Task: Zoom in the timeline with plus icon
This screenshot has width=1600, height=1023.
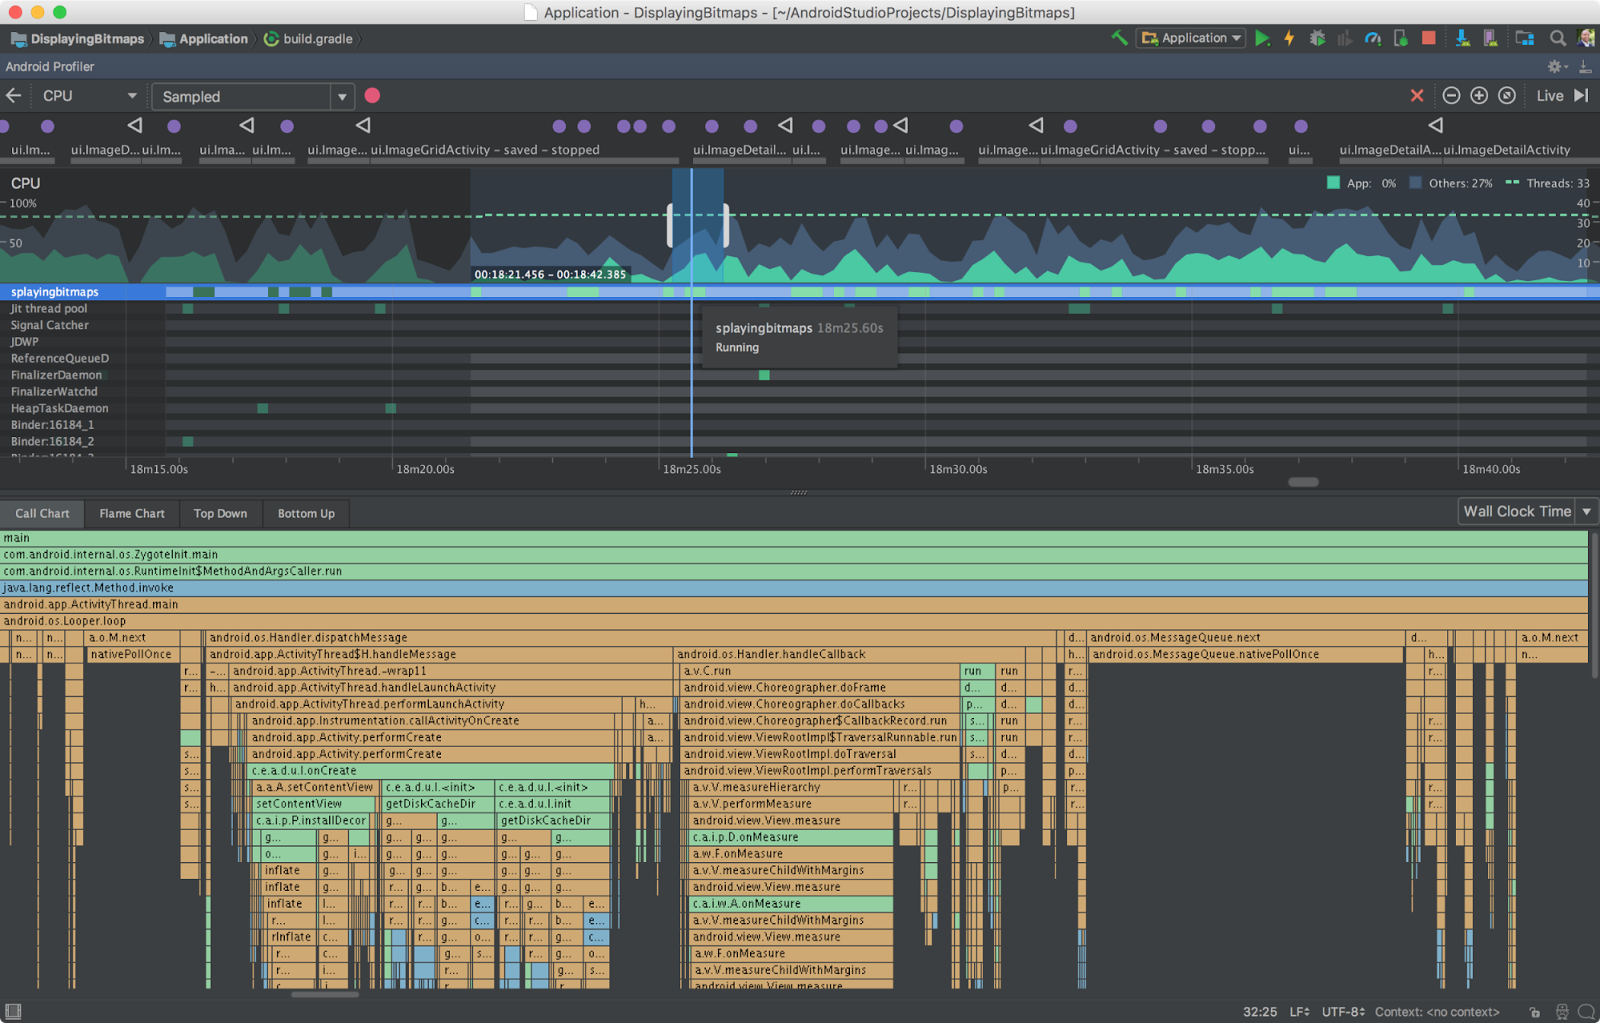Action: coord(1479,96)
